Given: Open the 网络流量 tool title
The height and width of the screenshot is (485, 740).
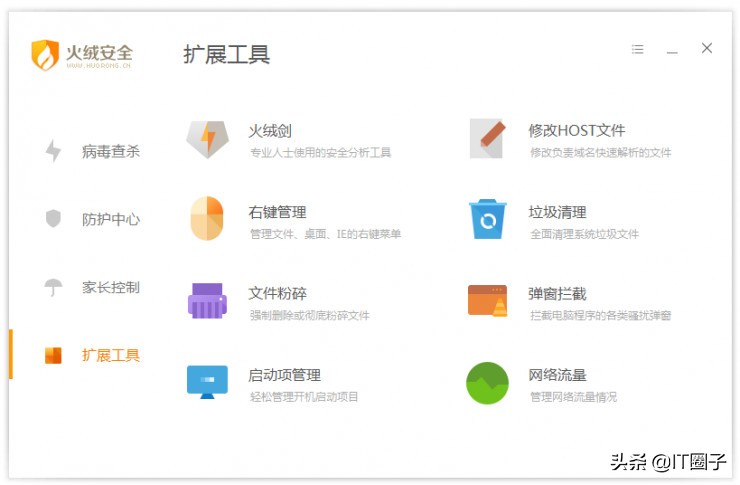Looking at the screenshot, I should [x=557, y=375].
